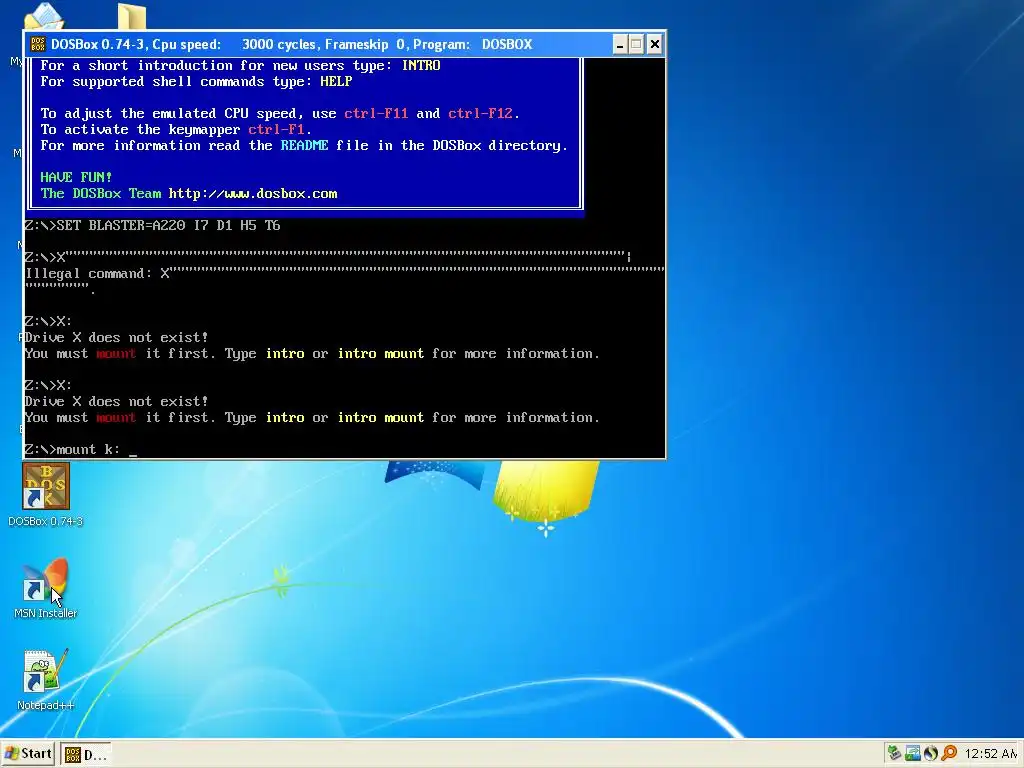Click the 'SET BLASTER=A220 I7 D1 H5 T6' line
This screenshot has height=768, width=1024.
[x=152, y=225]
